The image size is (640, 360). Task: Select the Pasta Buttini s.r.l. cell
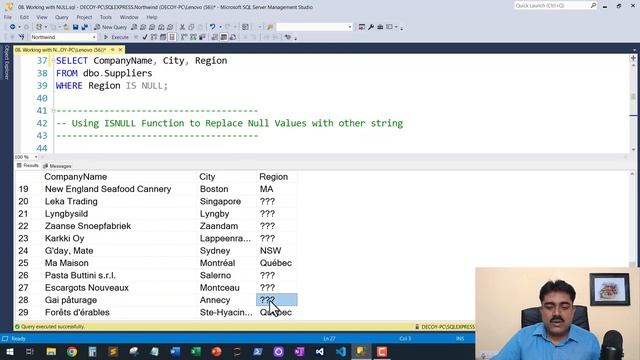[x=120, y=276]
